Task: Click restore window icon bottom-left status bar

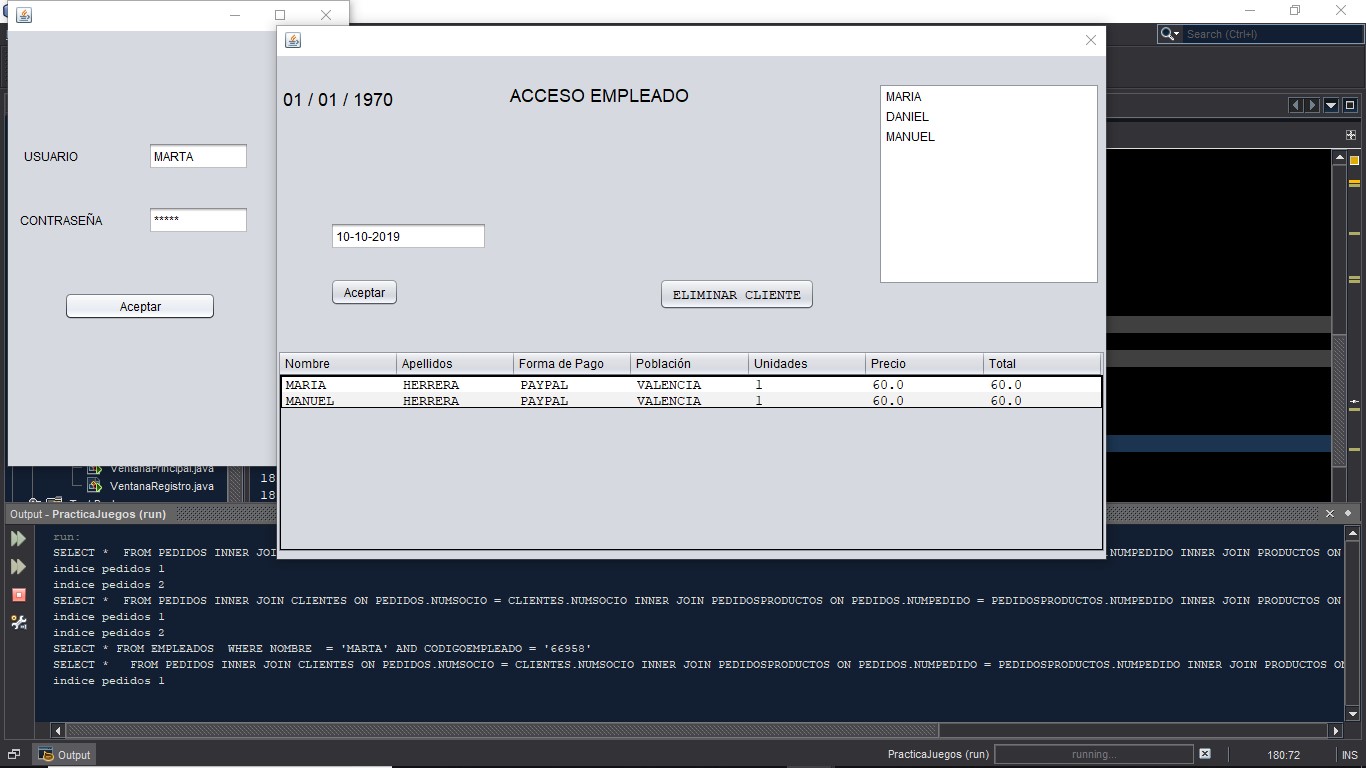Action: tap(14, 755)
